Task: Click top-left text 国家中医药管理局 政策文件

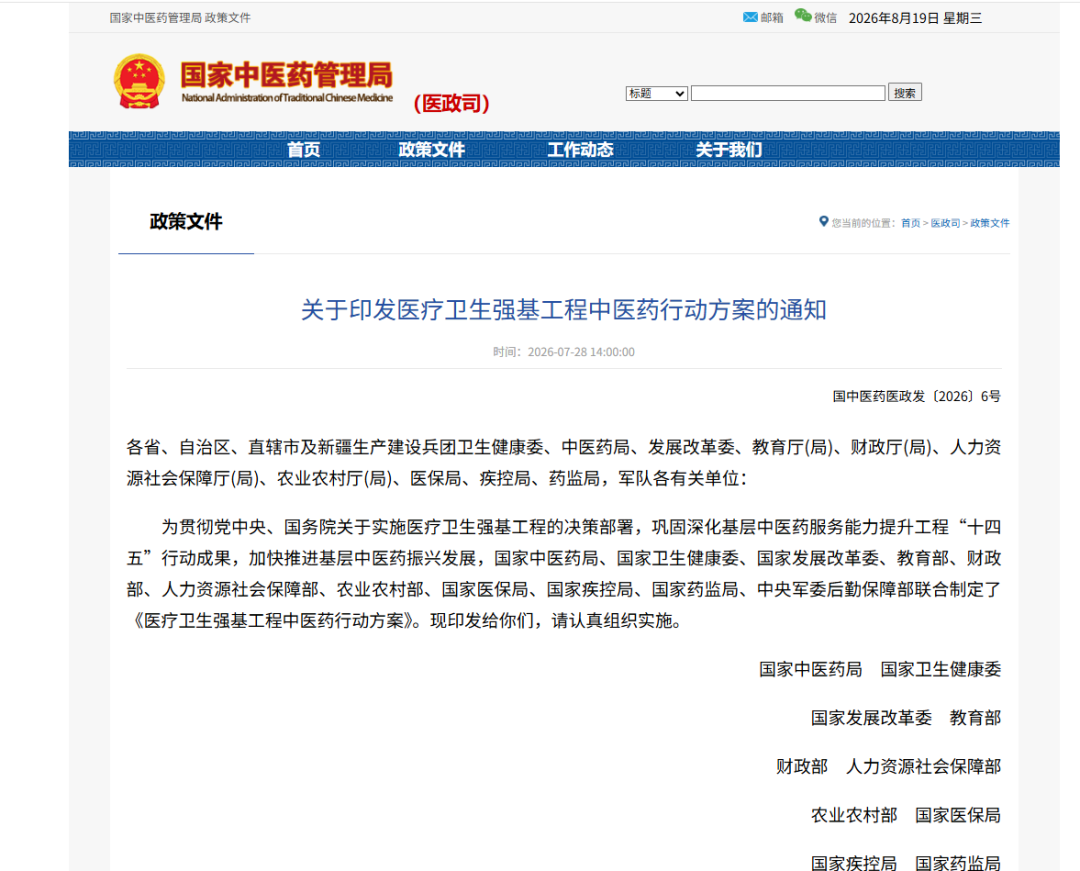Action: coord(180,18)
